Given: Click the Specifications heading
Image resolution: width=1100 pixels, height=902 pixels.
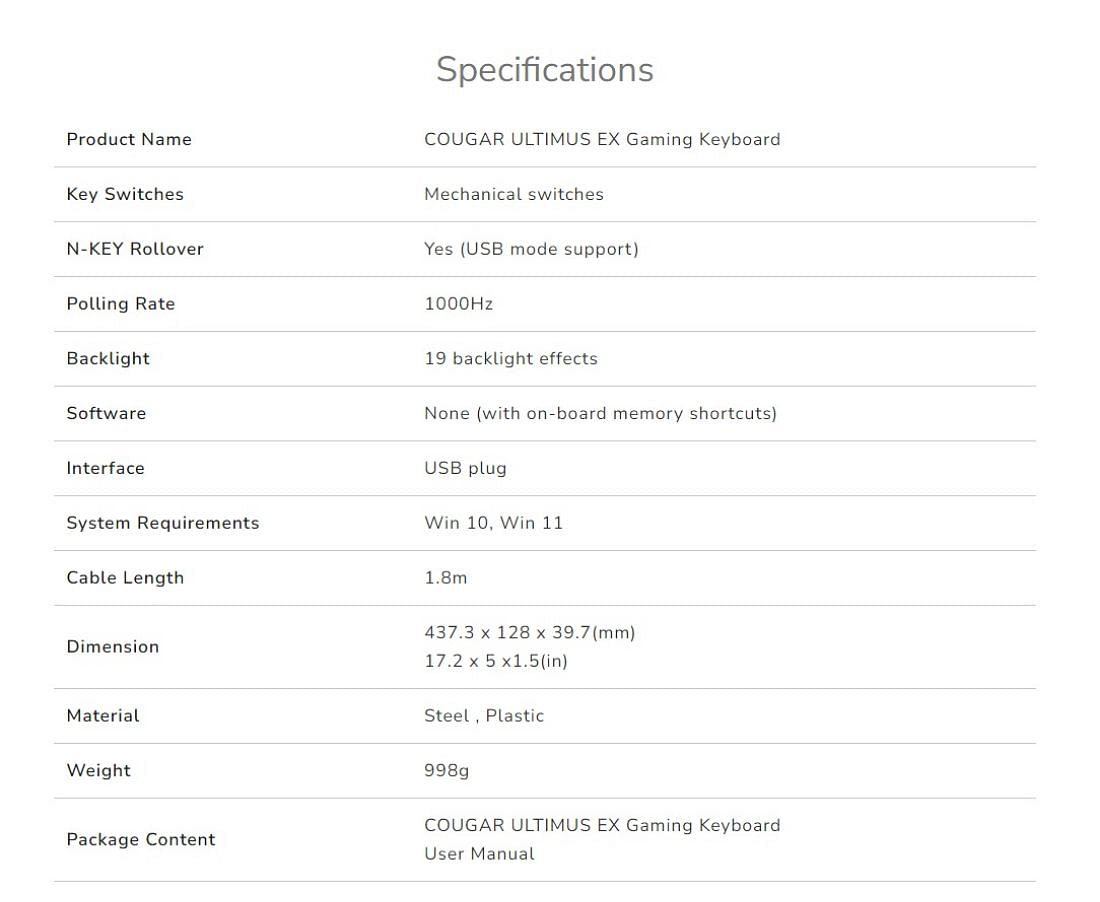Looking at the screenshot, I should tap(544, 70).
